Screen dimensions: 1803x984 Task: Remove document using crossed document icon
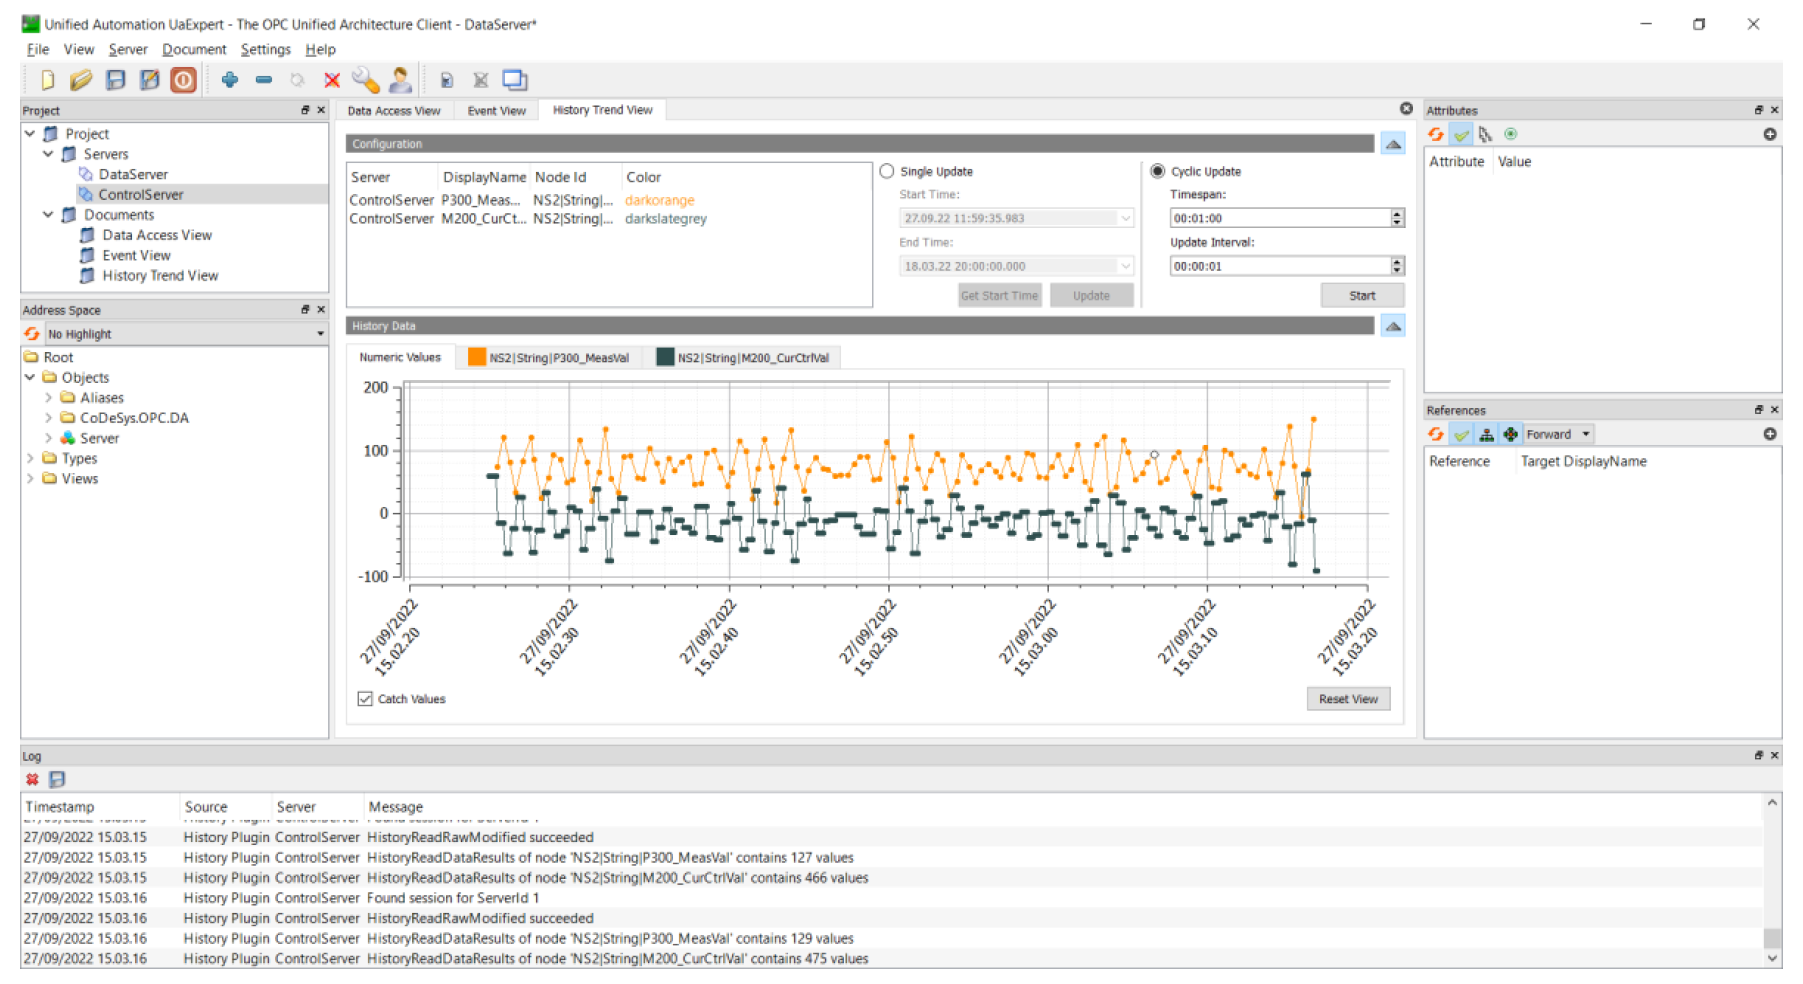(x=480, y=80)
